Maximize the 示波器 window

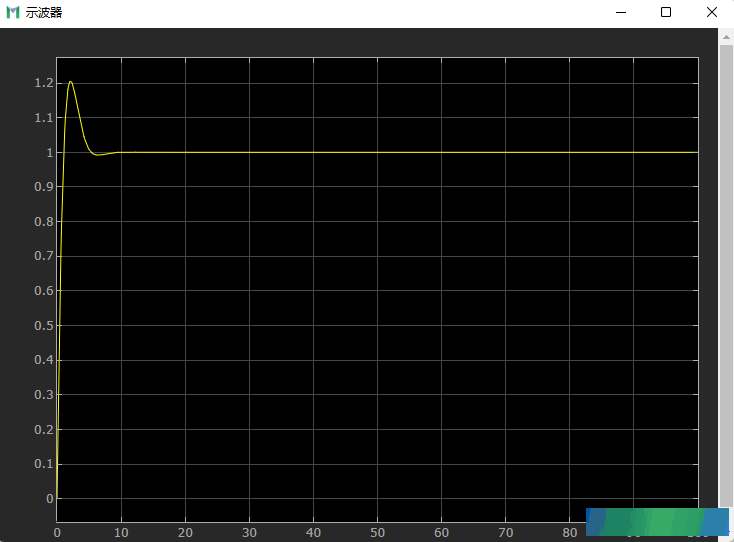pos(666,12)
